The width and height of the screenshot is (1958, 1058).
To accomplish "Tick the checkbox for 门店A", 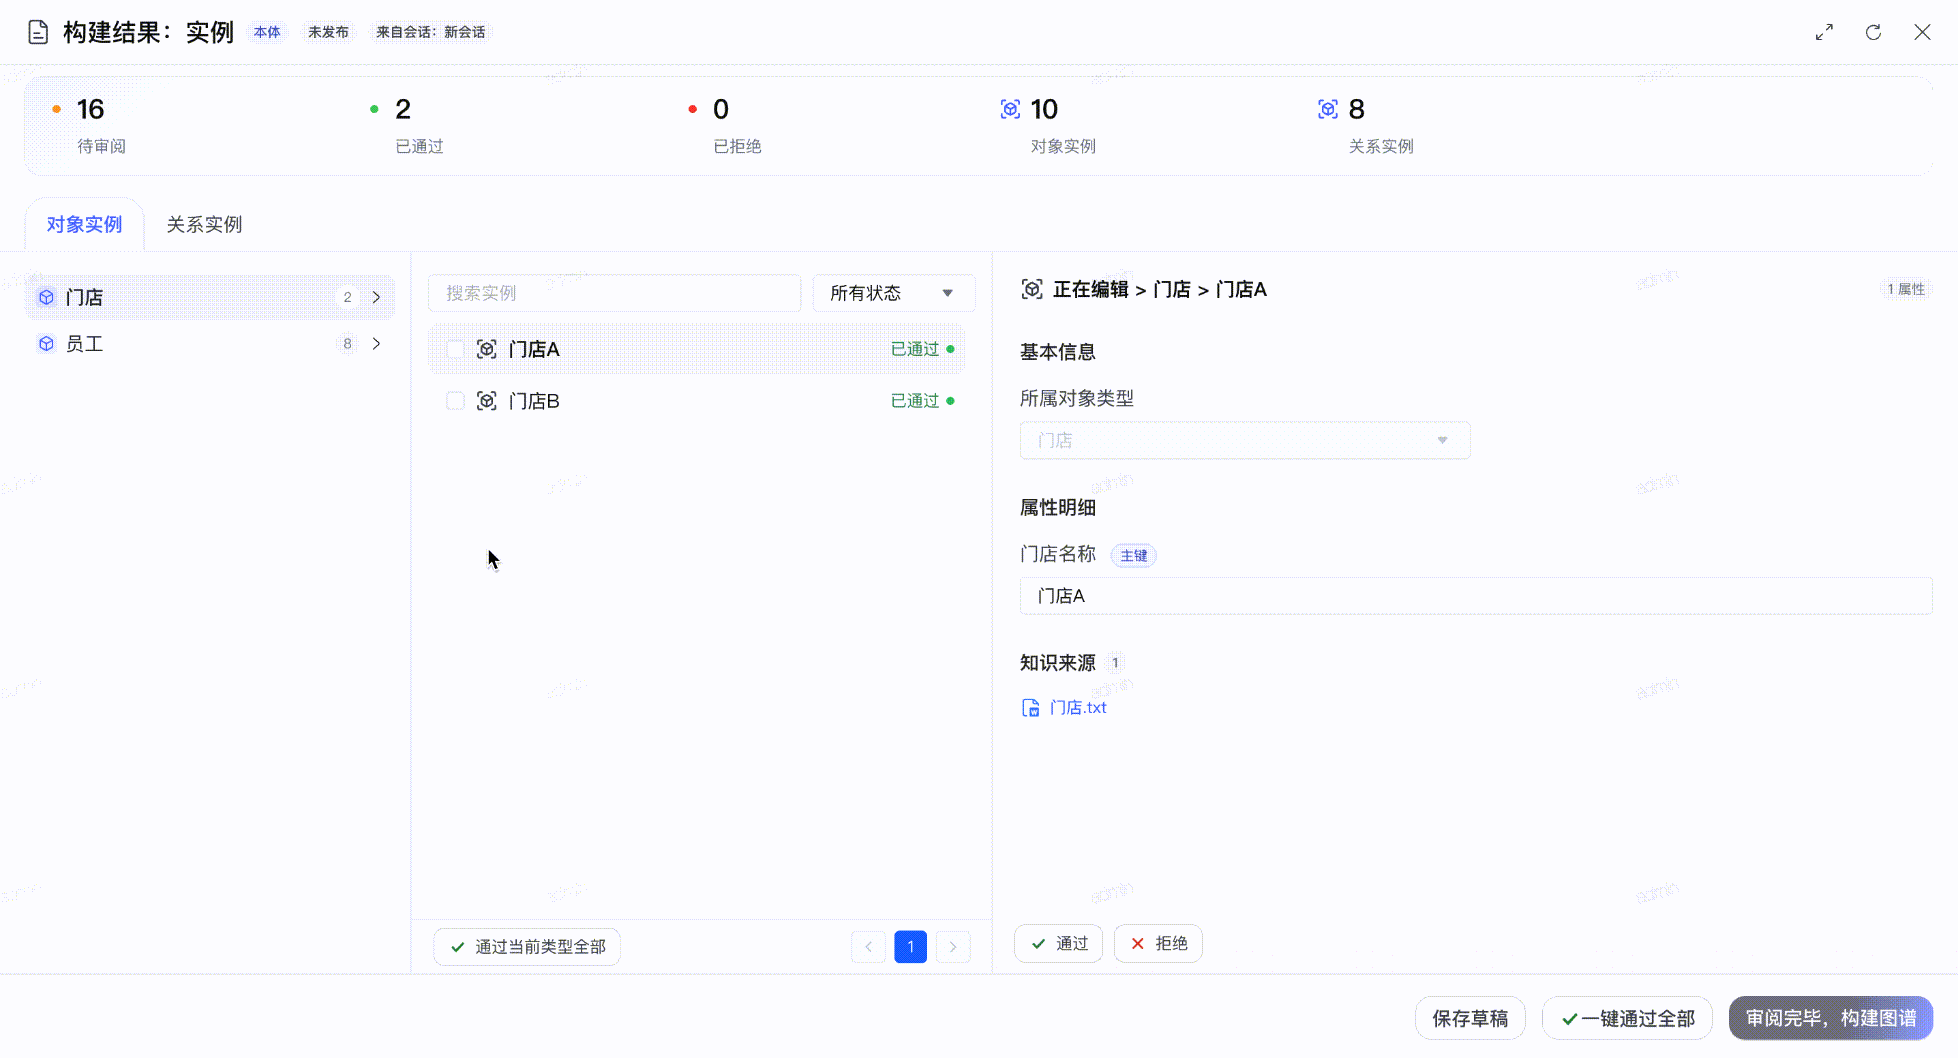I will (455, 349).
